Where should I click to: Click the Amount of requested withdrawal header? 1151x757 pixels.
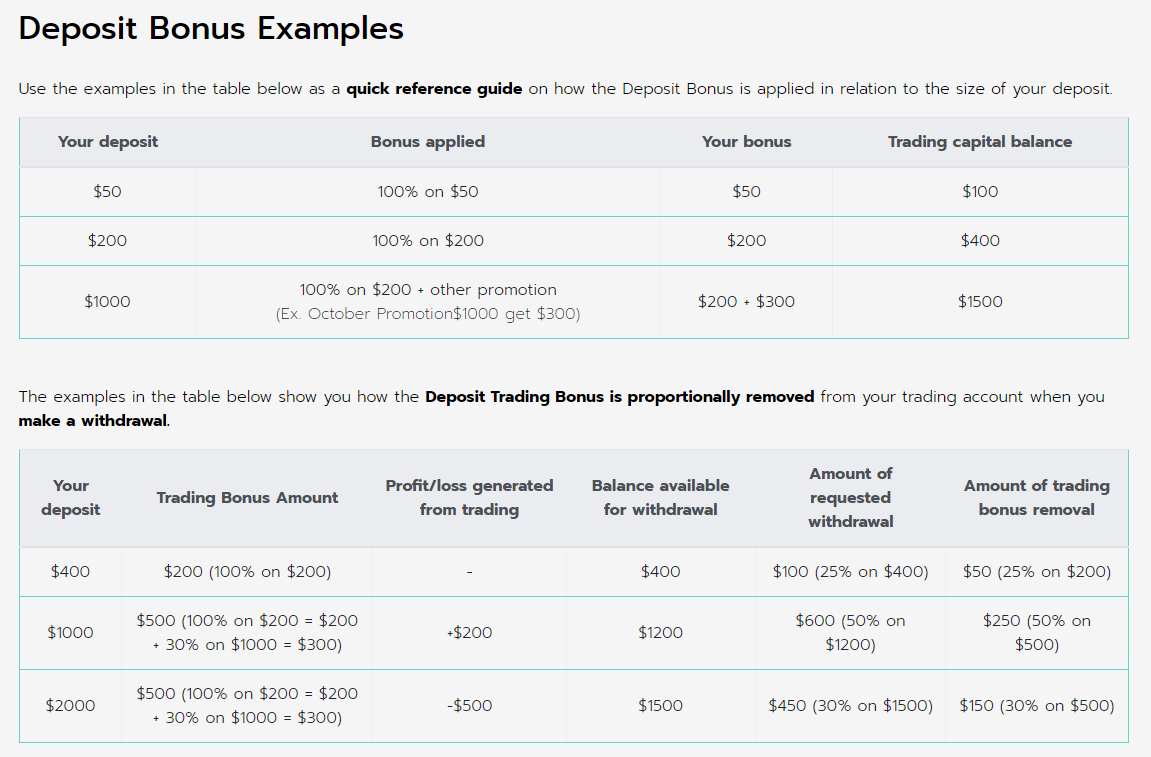click(851, 498)
